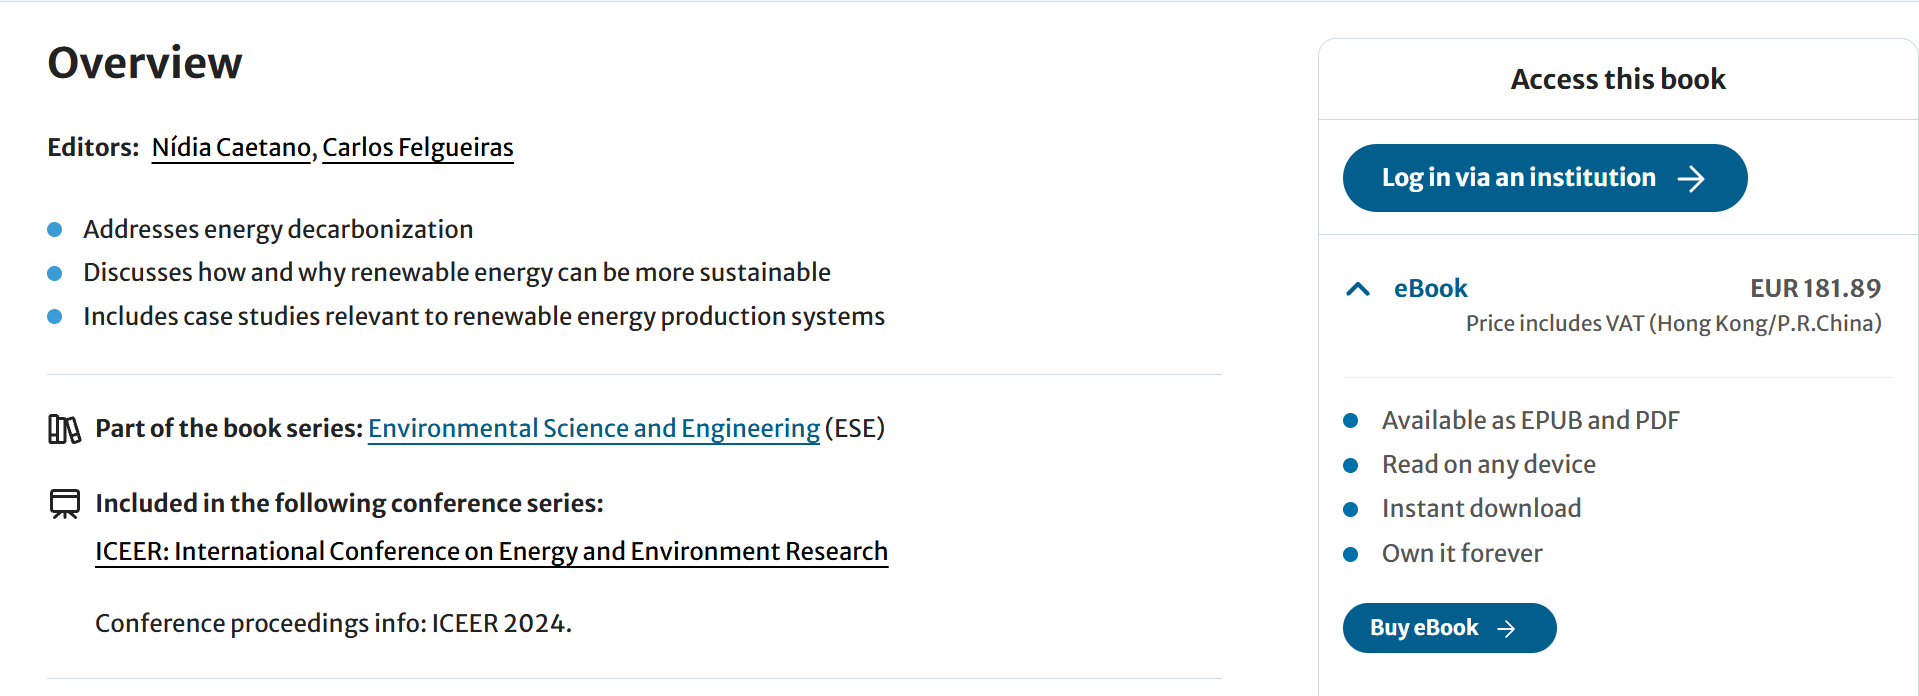Click the Price includes VAT note
Image resolution: width=1919 pixels, height=696 pixels.
point(1673,324)
